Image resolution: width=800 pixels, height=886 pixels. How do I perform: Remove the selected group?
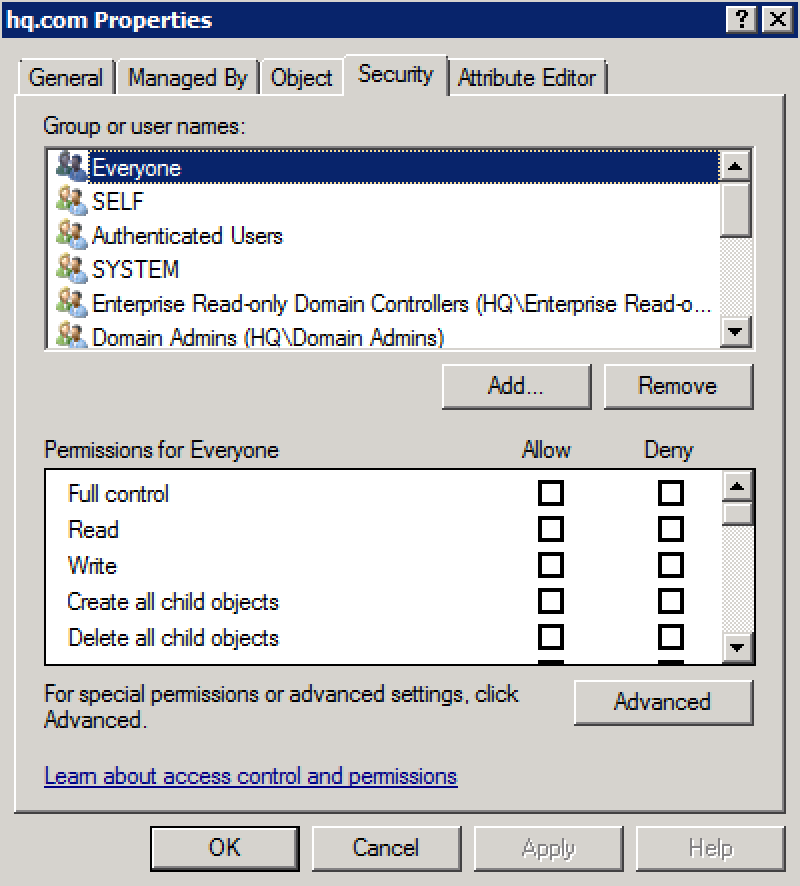[x=679, y=386]
